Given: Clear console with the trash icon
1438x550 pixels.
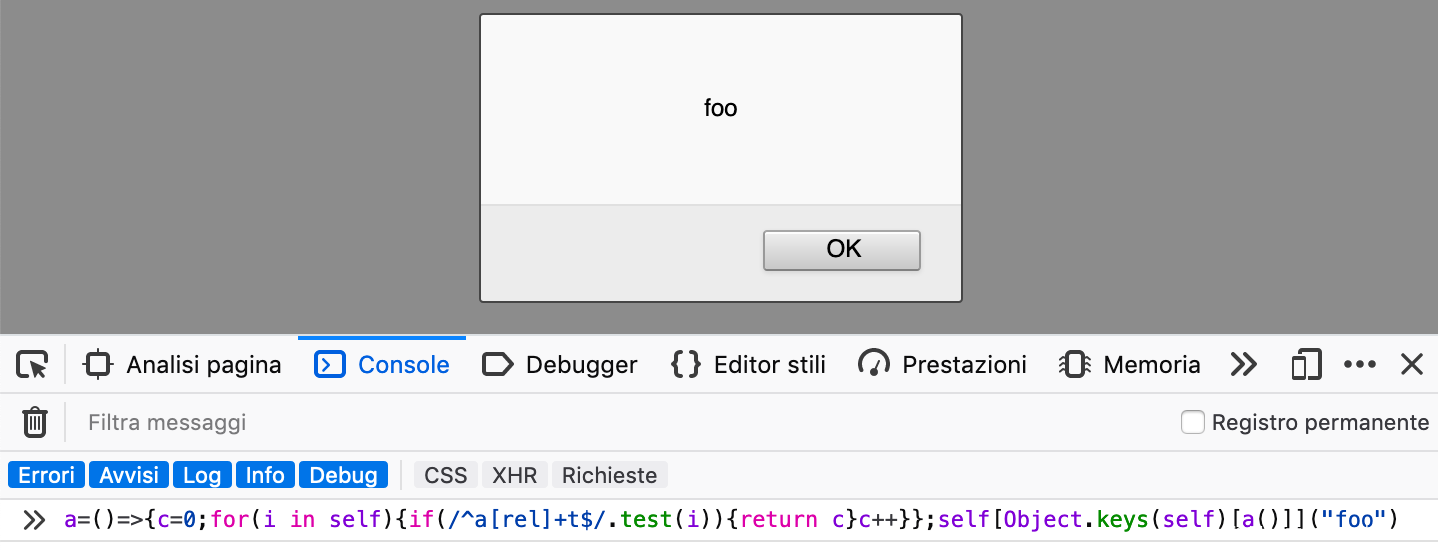Looking at the screenshot, I should (x=35, y=423).
